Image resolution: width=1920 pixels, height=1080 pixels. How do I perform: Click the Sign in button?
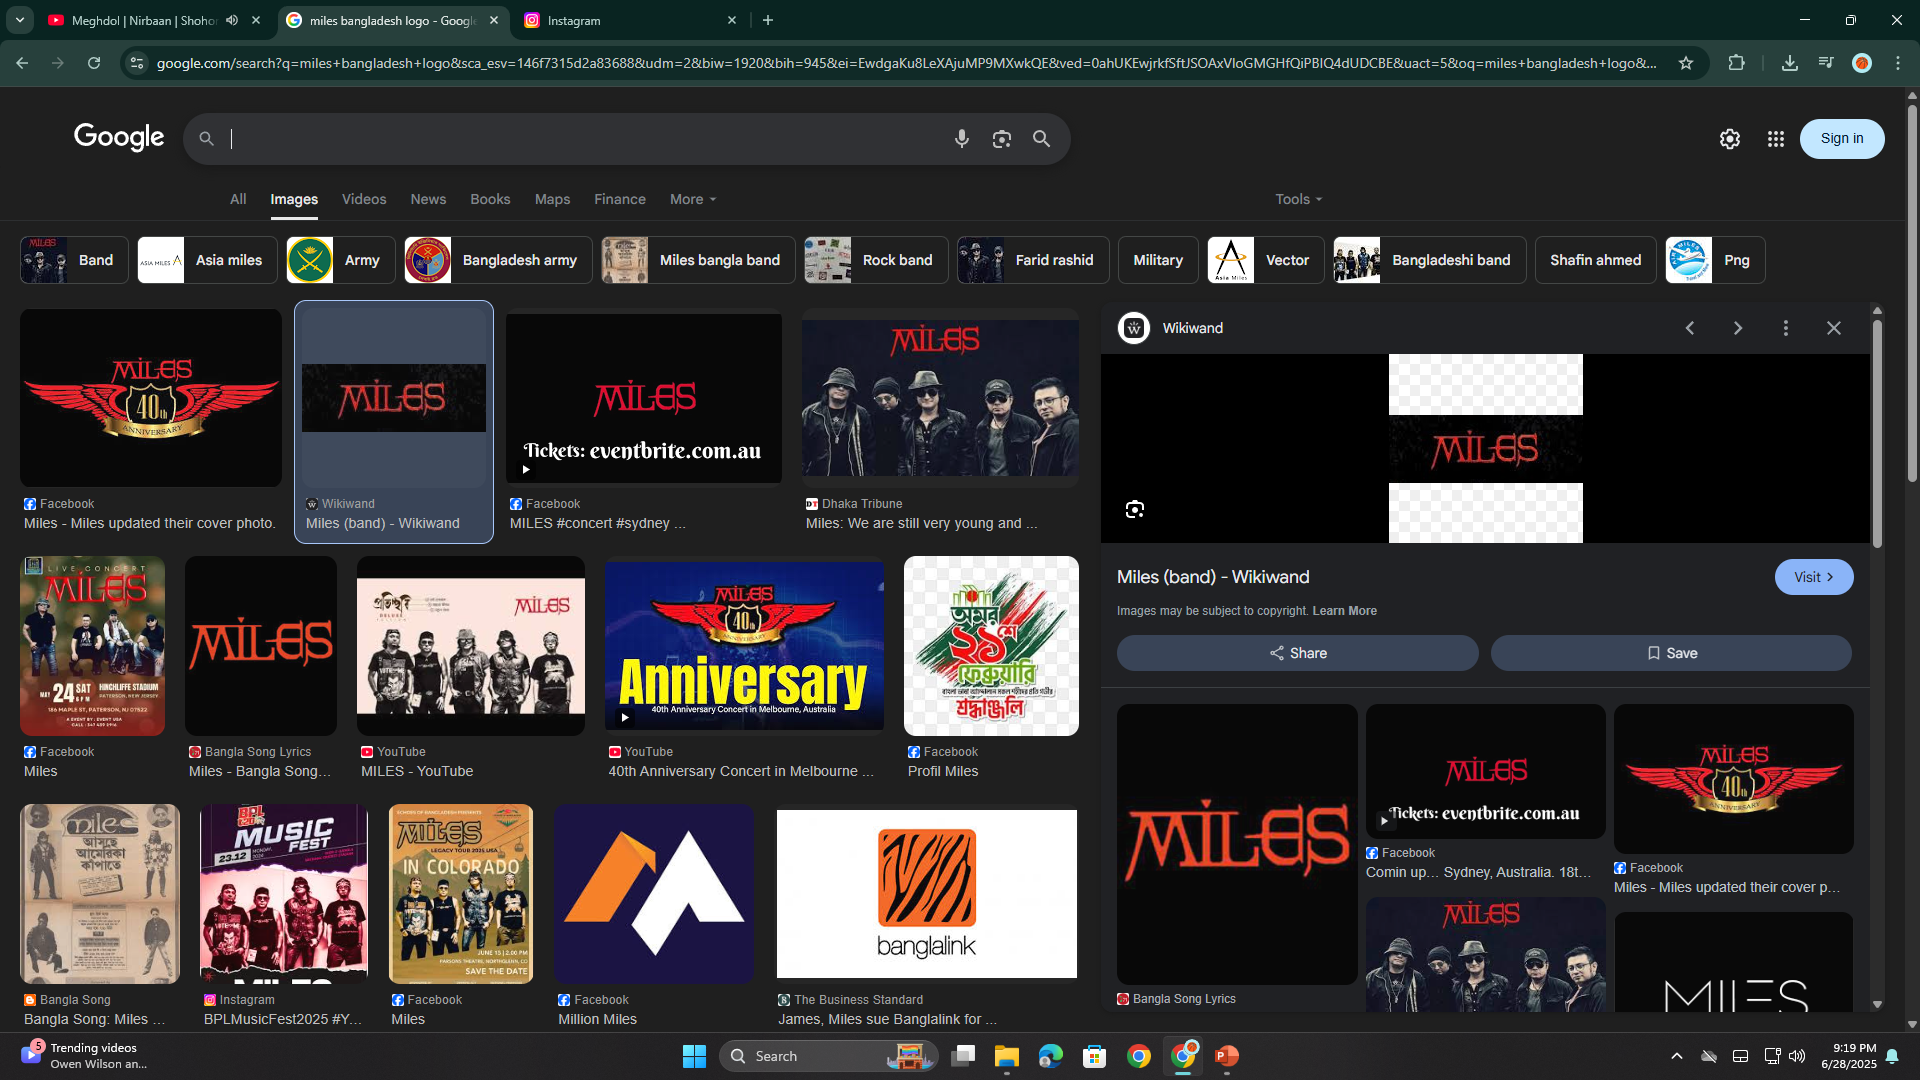tap(1842, 139)
